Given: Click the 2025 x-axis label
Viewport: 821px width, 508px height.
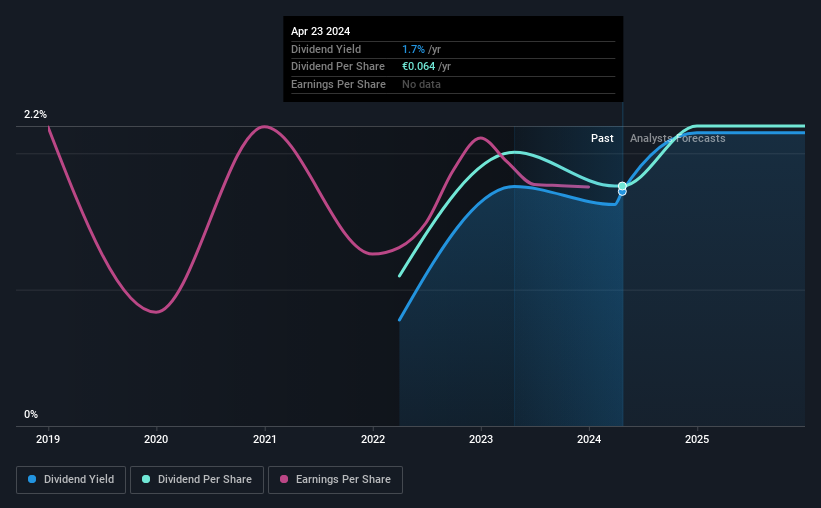Looking at the screenshot, I should [x=697, y=439].
